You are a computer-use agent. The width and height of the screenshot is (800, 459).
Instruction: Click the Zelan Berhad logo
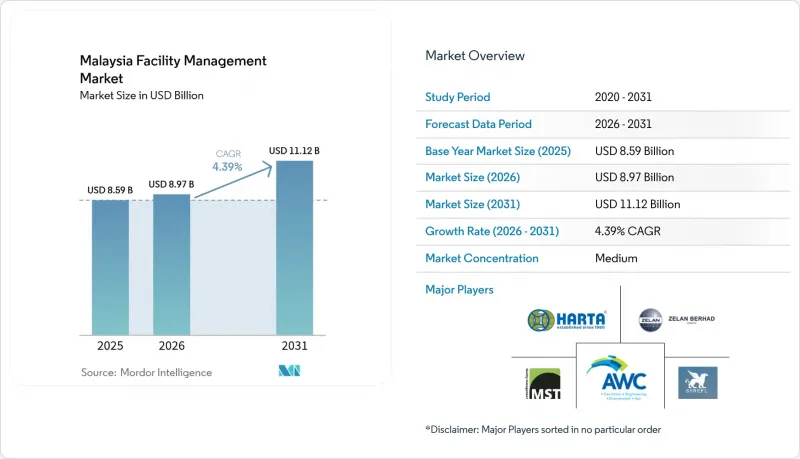[x=677, y=320]
